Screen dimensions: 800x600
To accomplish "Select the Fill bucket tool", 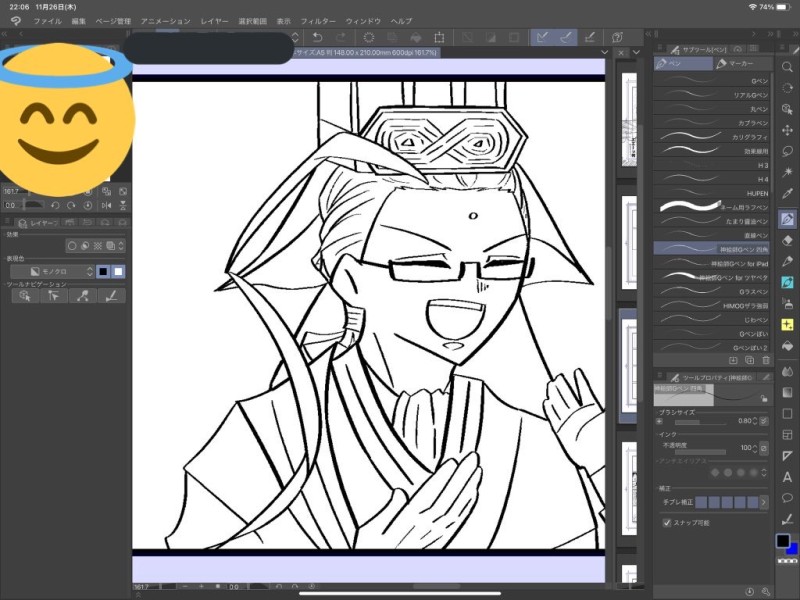I will (x=787, y=346).
